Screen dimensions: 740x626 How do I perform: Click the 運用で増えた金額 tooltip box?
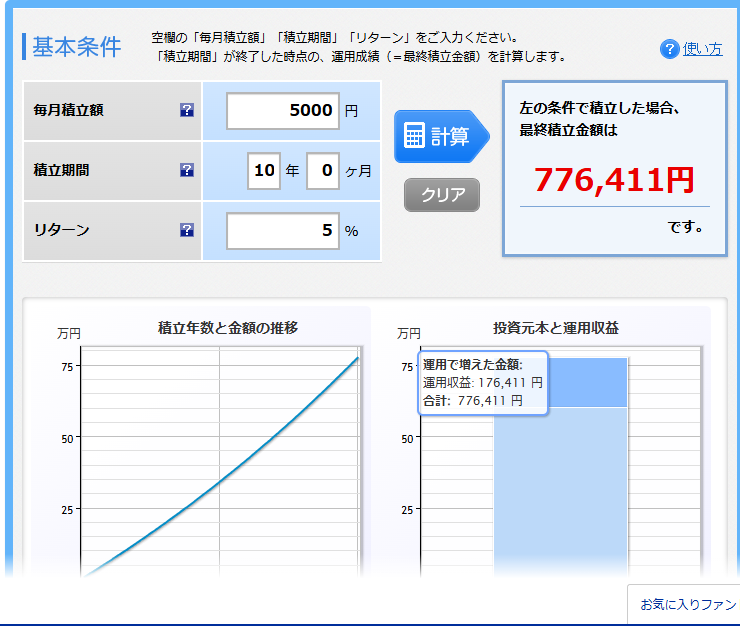(x=483, y=382)
